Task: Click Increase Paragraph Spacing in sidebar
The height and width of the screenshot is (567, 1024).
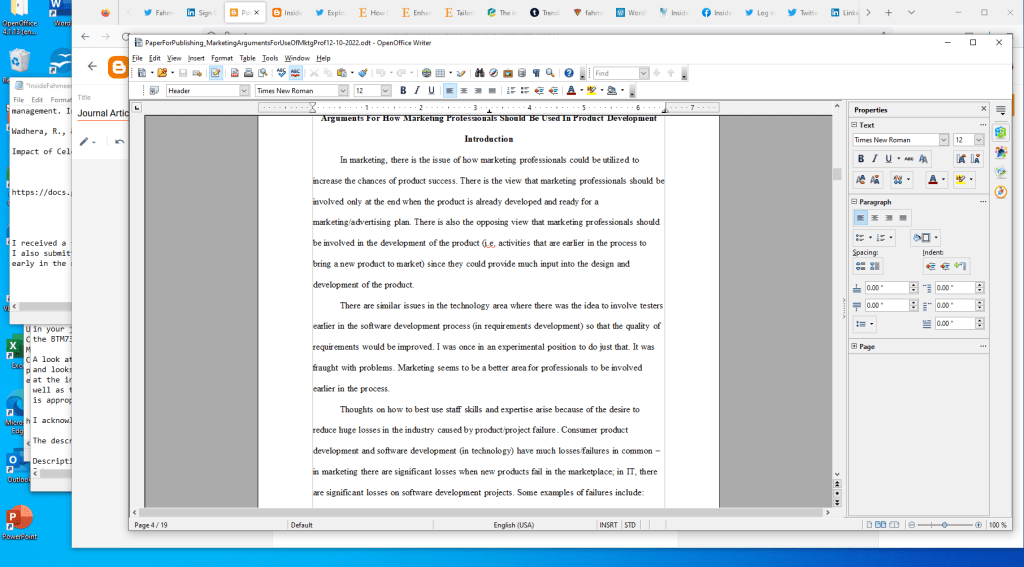Action: coord(861,266)
